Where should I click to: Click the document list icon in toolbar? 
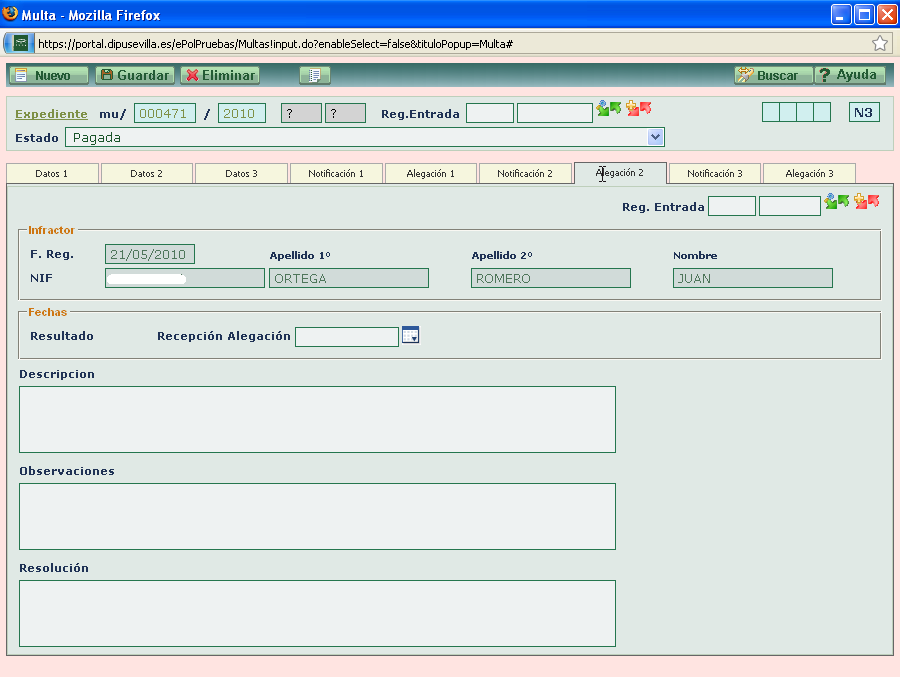coord(314,75)
